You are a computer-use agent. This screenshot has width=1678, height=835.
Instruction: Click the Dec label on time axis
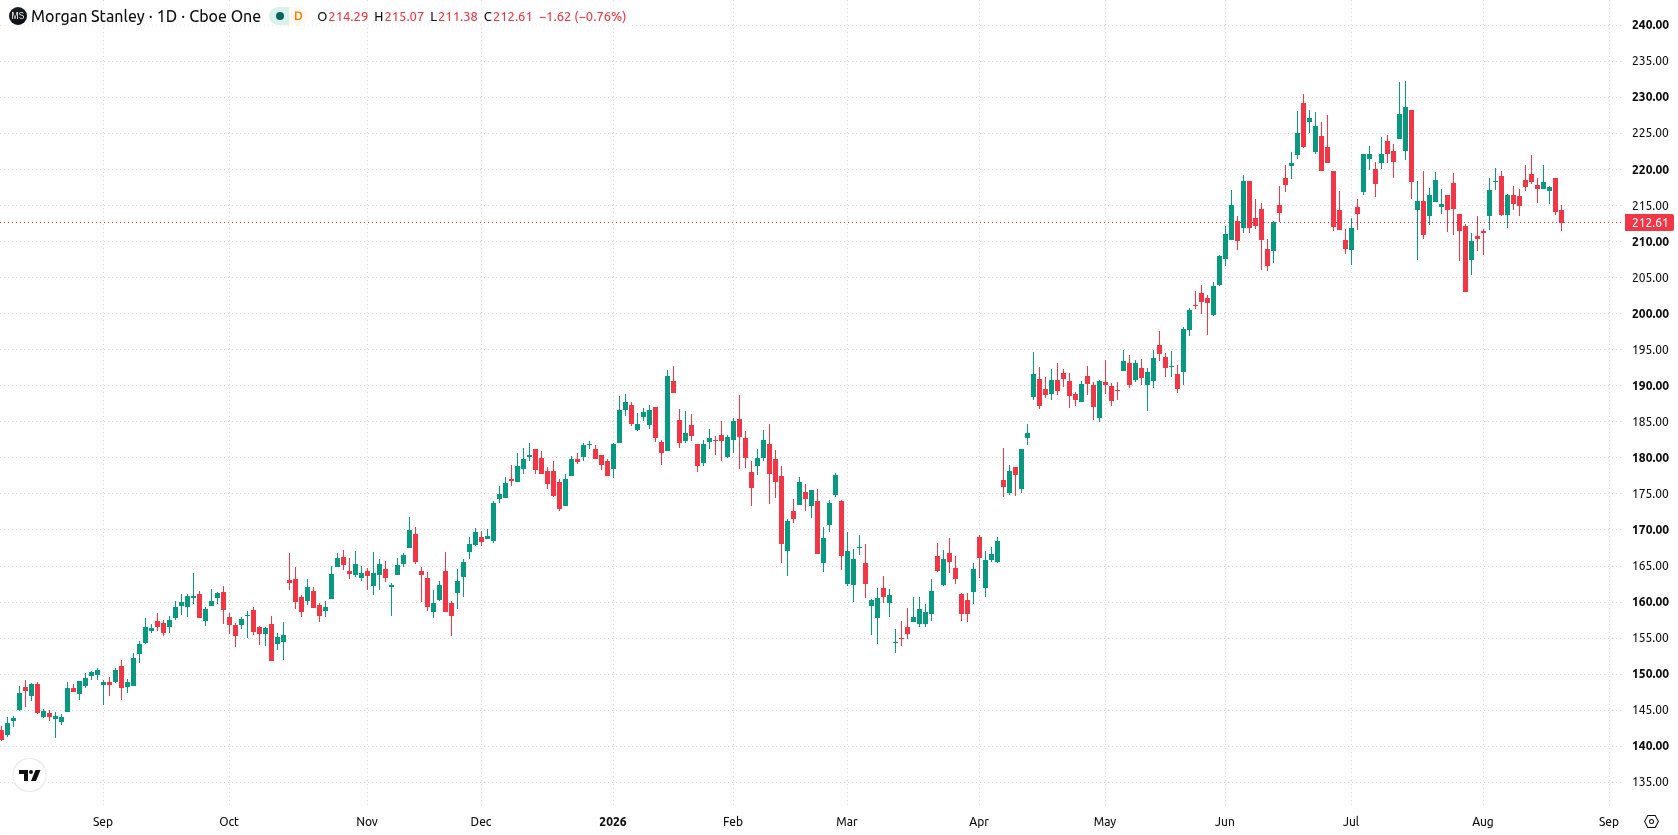(481, 822)
